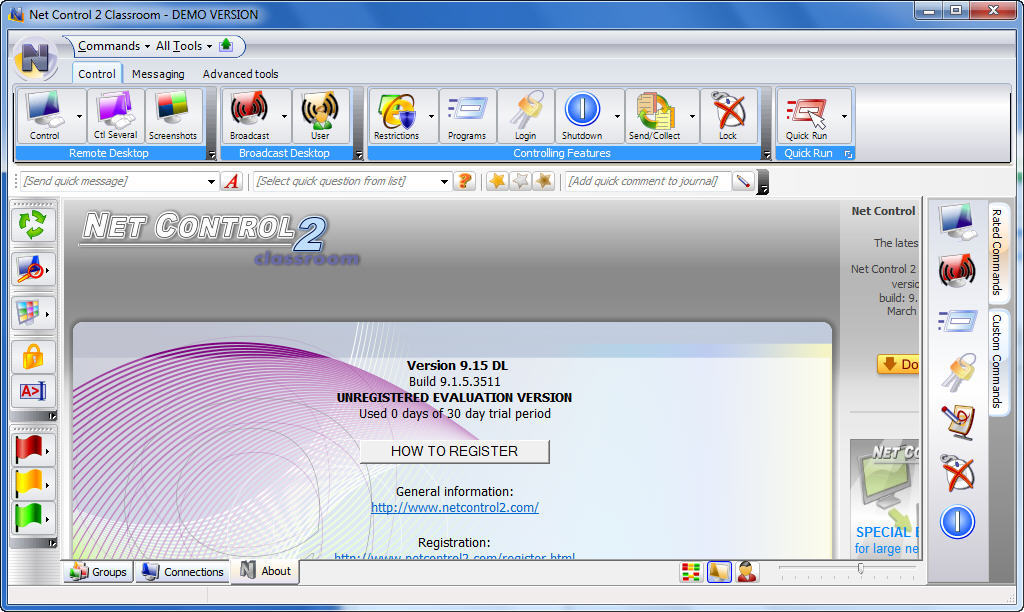Expand the Send/Collect dropdown arrow
Image resolution: width=1024 pixels, height=612 pixels.
click(x=692, y=116)
